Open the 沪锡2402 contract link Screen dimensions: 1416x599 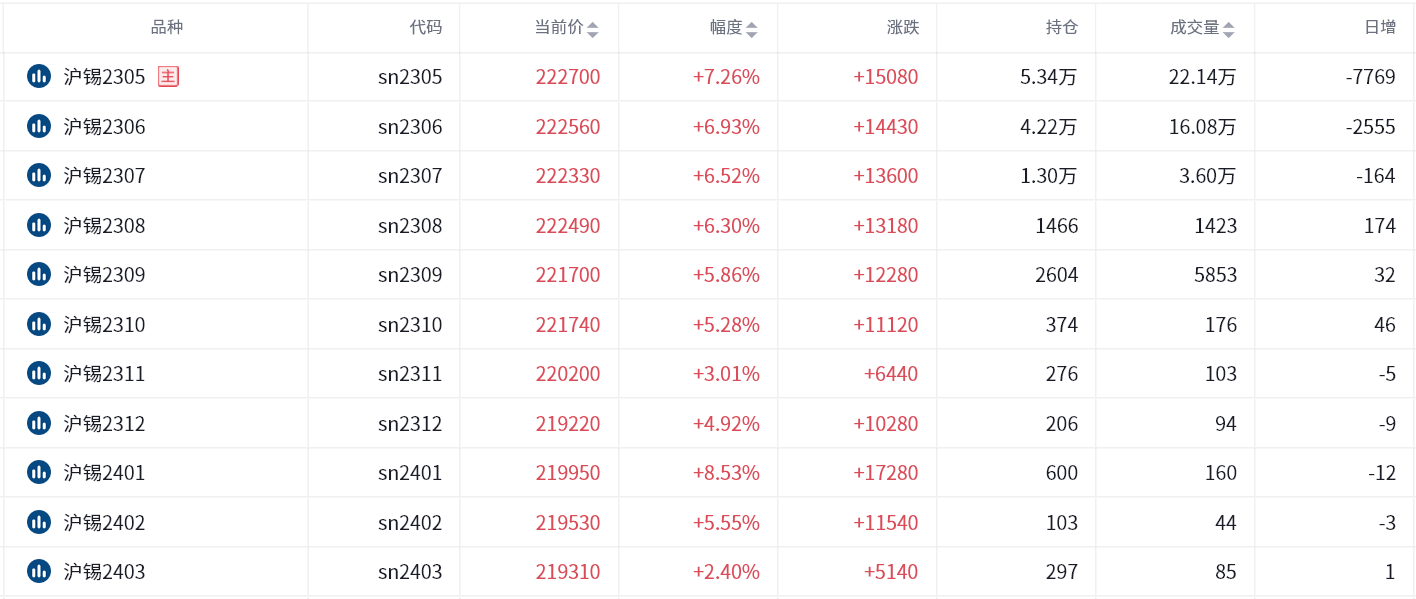[x=105, y=522]
